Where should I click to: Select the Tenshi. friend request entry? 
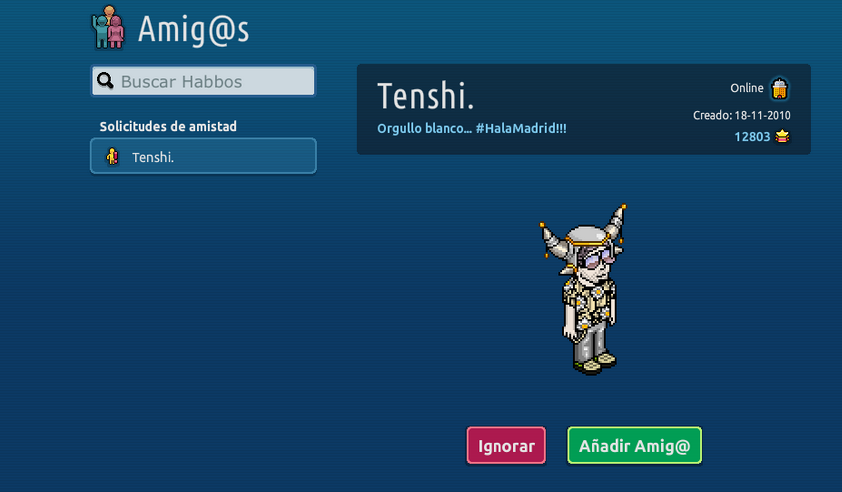(204, 156)
